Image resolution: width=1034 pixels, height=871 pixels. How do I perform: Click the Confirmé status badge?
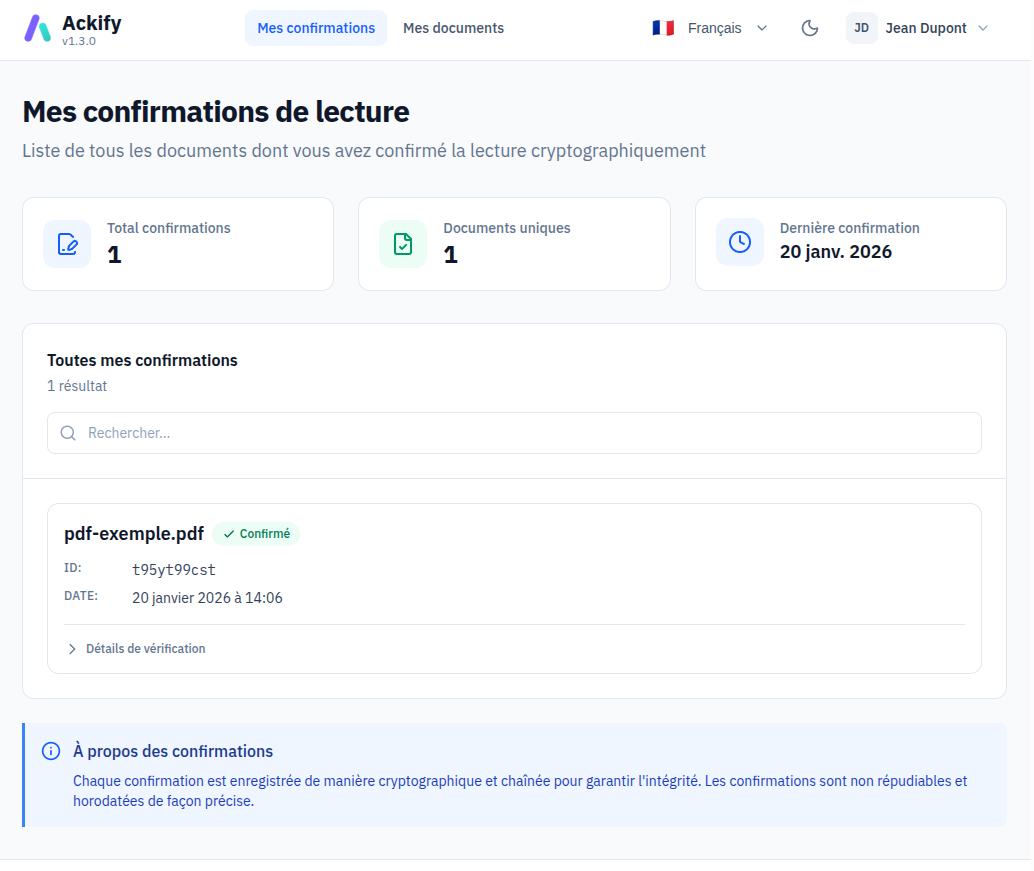[256, 534]
